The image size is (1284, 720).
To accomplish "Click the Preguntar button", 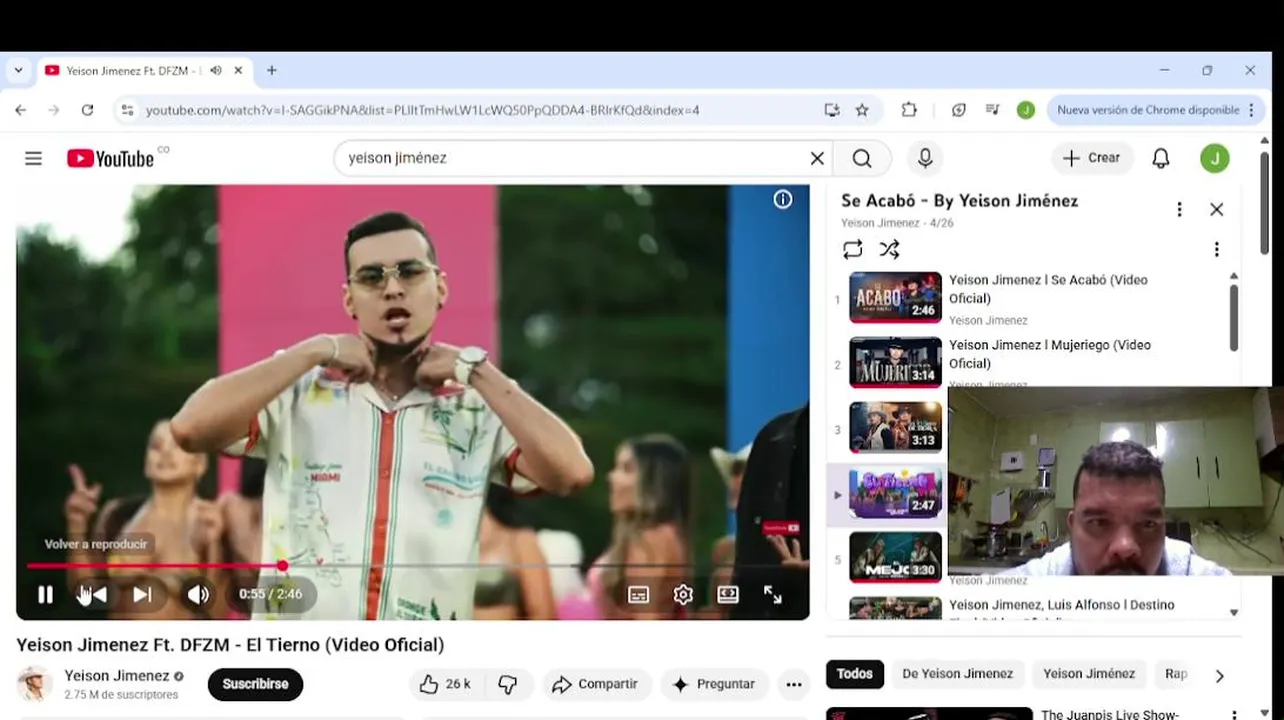I will click(714, 684).
